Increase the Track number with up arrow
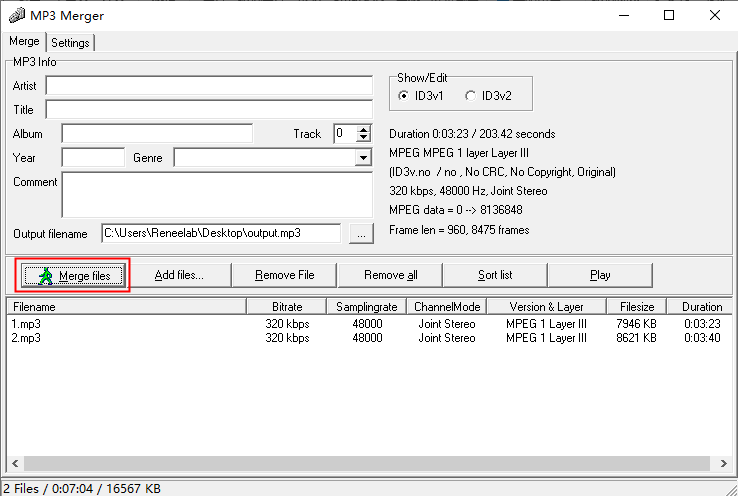Image resolution: width=738 pixels, height=496 pixels. 363,129
